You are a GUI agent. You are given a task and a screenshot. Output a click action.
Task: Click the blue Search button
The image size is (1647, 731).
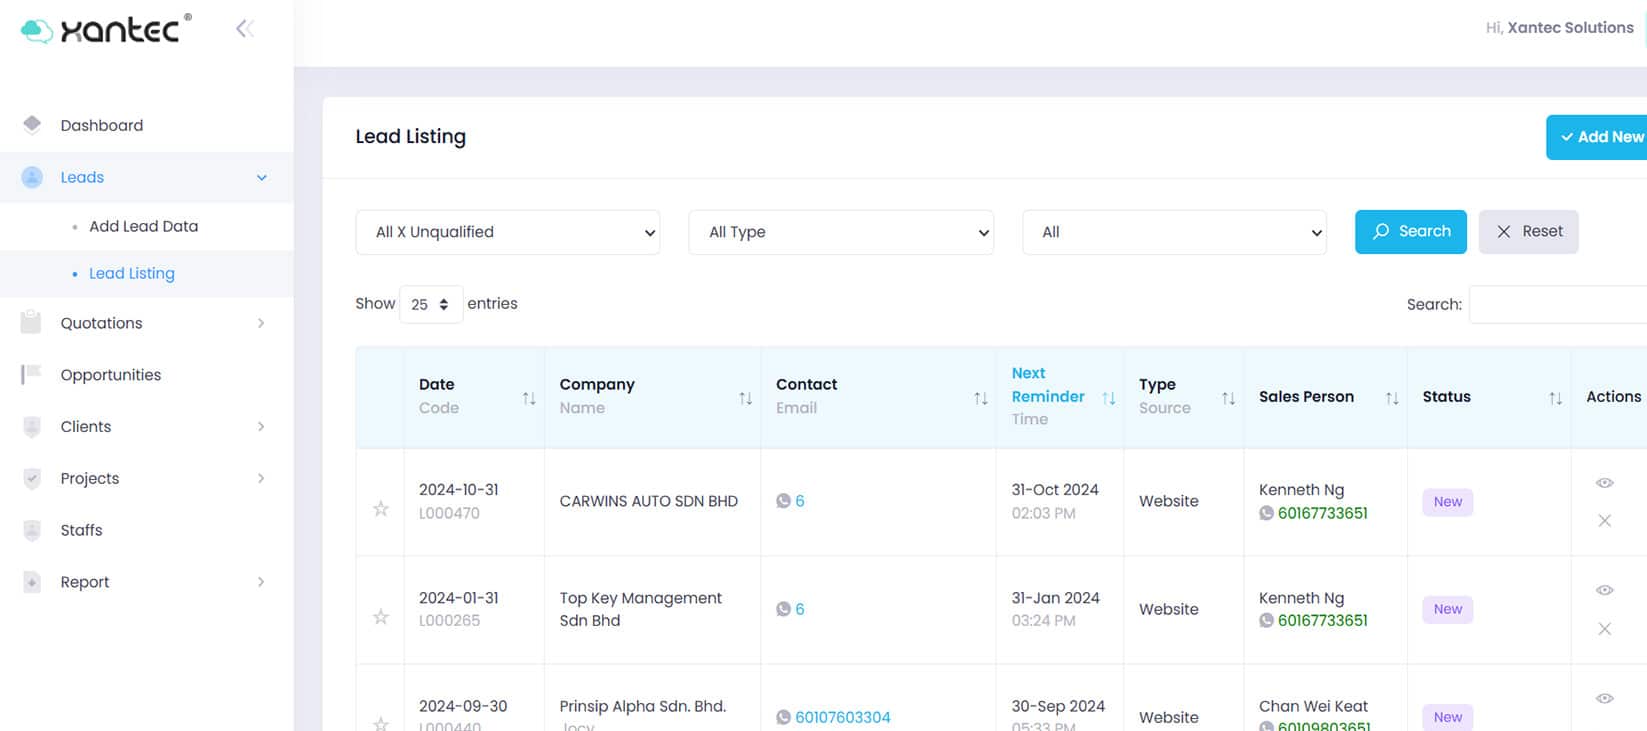coord(1410,232)
